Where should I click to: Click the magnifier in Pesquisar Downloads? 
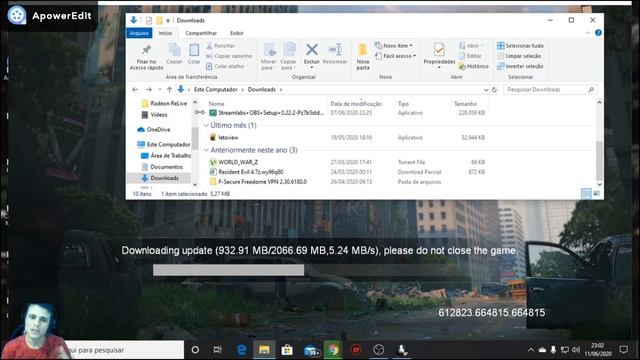591,89
